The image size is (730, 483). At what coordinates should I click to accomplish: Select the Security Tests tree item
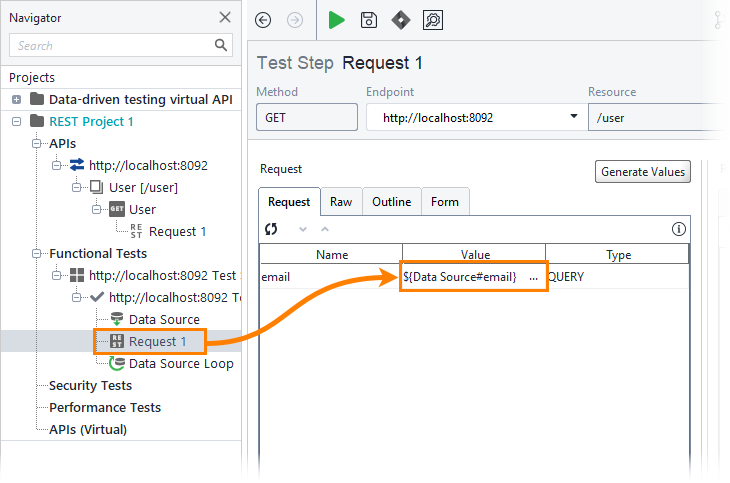click(x=90, y=386)
